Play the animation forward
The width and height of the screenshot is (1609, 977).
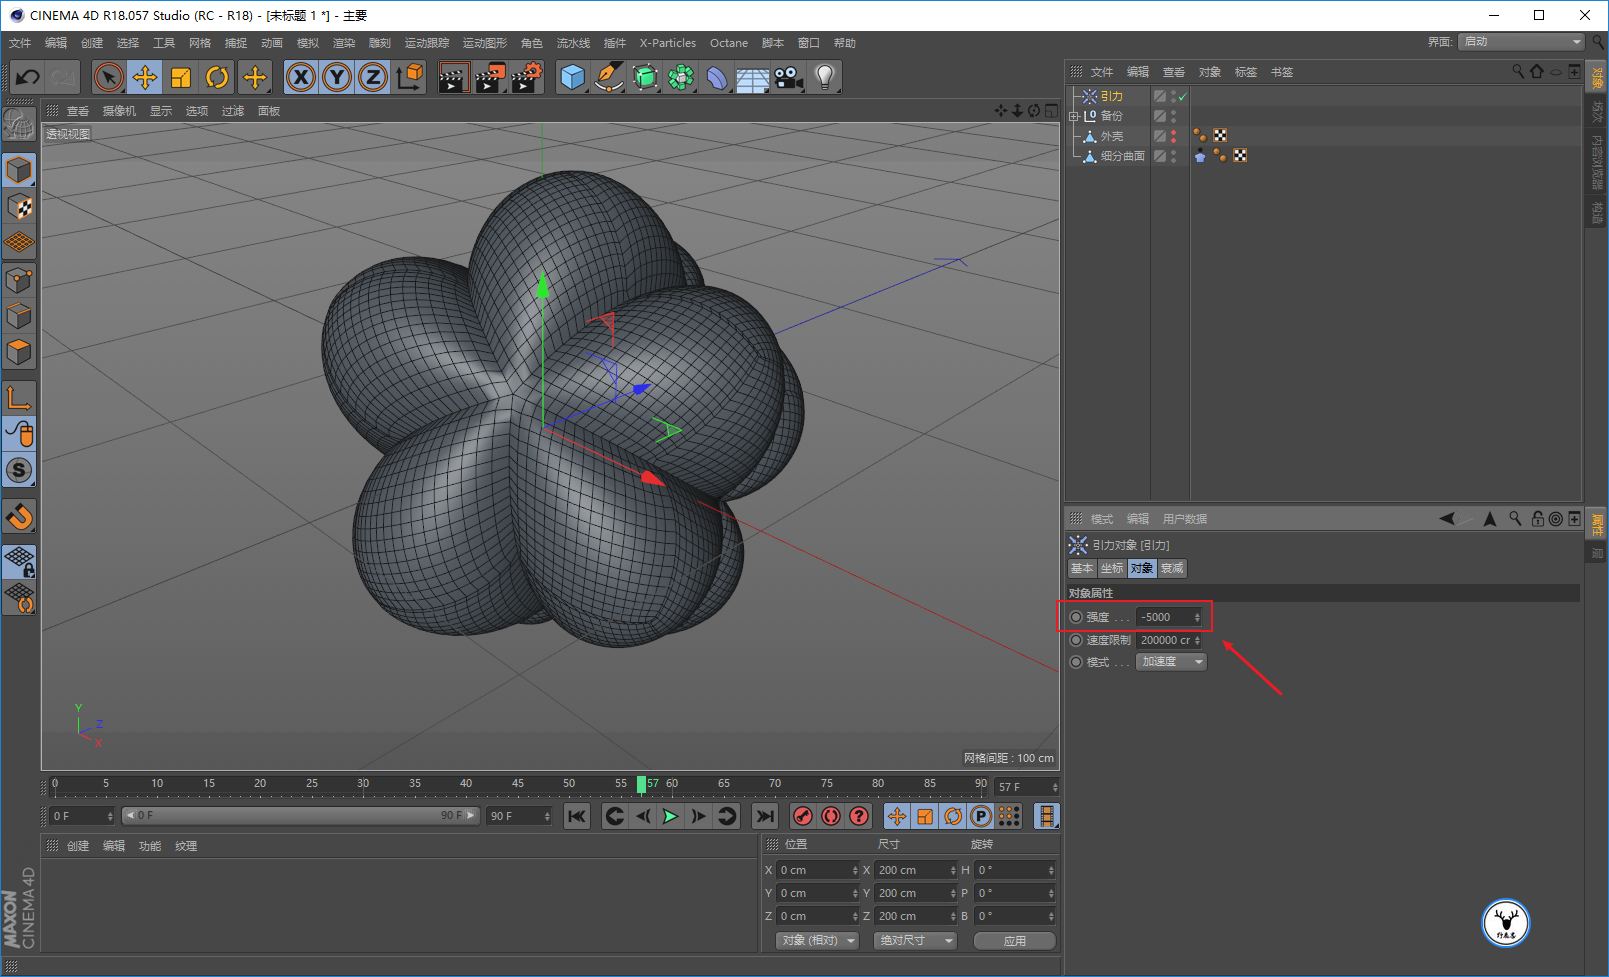point(670,816)
